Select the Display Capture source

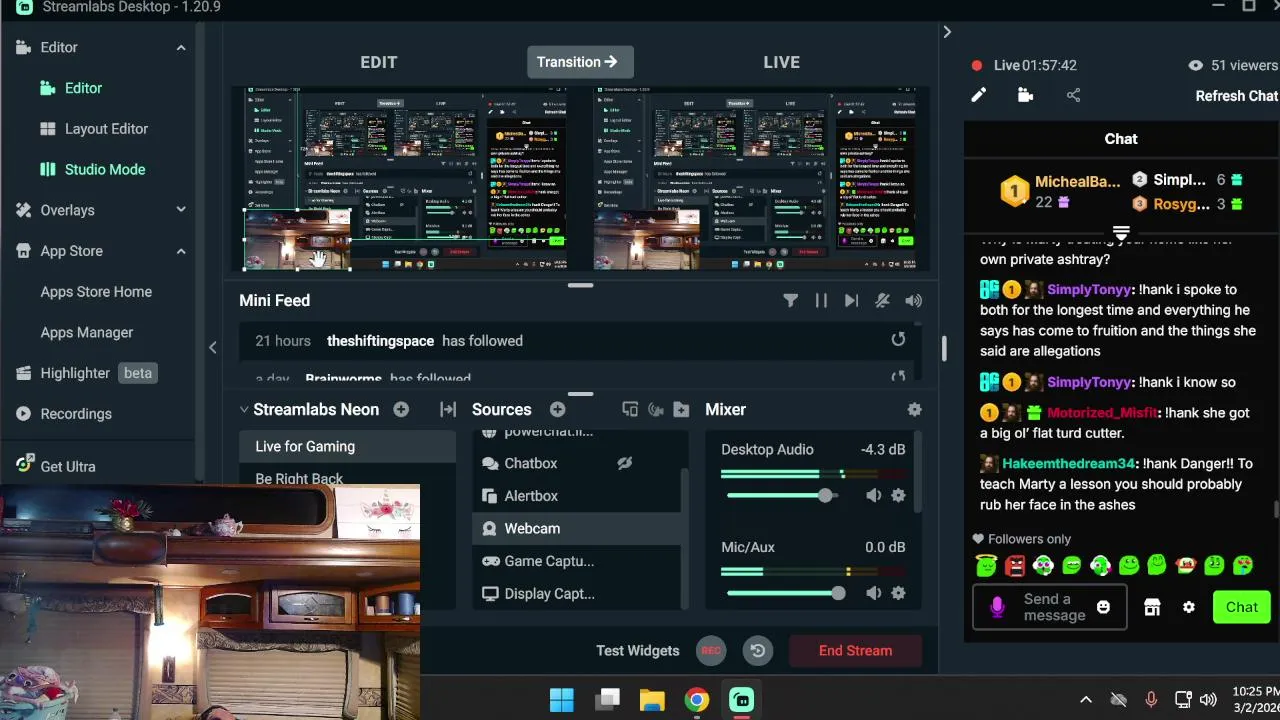576,594
